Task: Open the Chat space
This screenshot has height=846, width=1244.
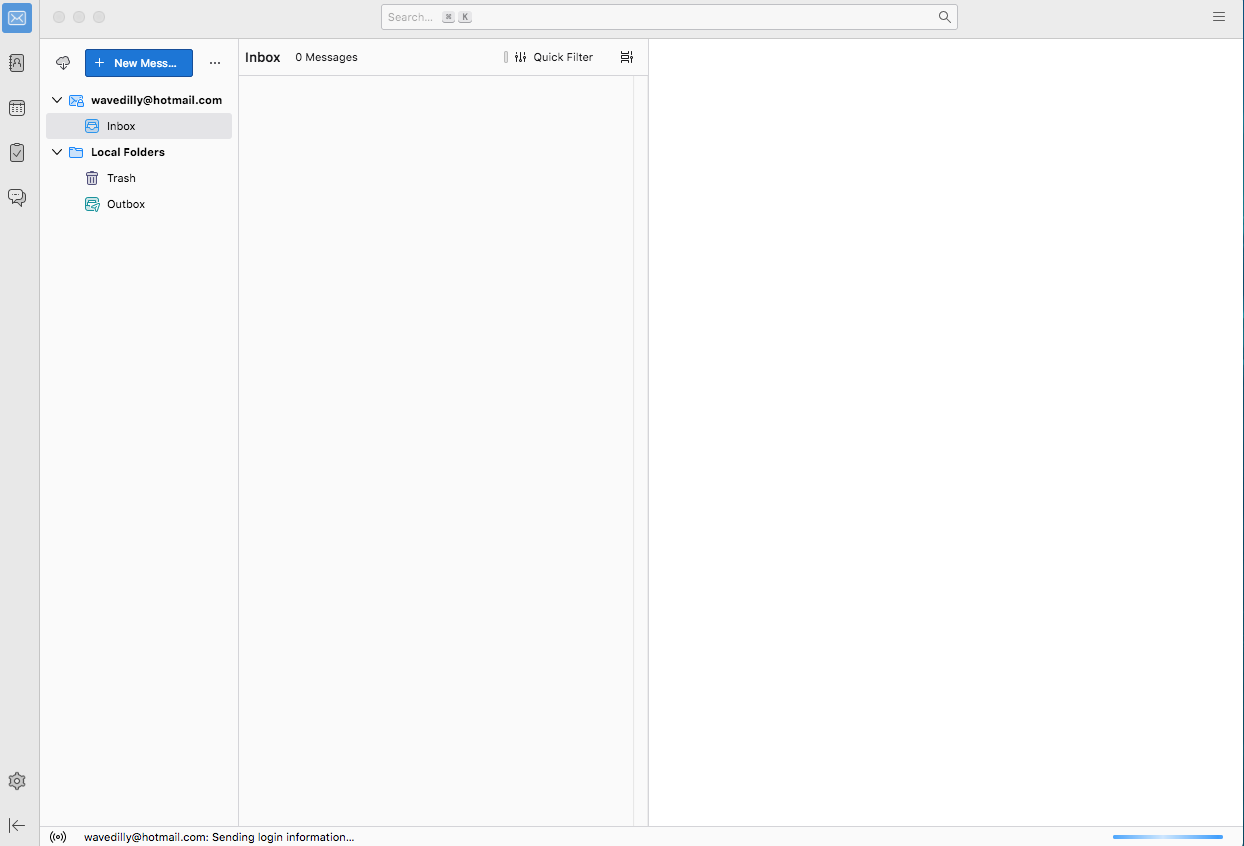Action: pos(17,198)
